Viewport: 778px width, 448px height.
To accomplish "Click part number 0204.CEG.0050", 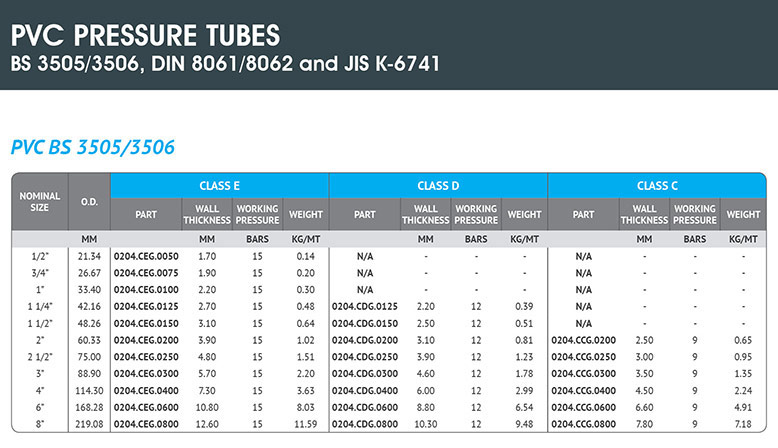I will pos(146,256).
